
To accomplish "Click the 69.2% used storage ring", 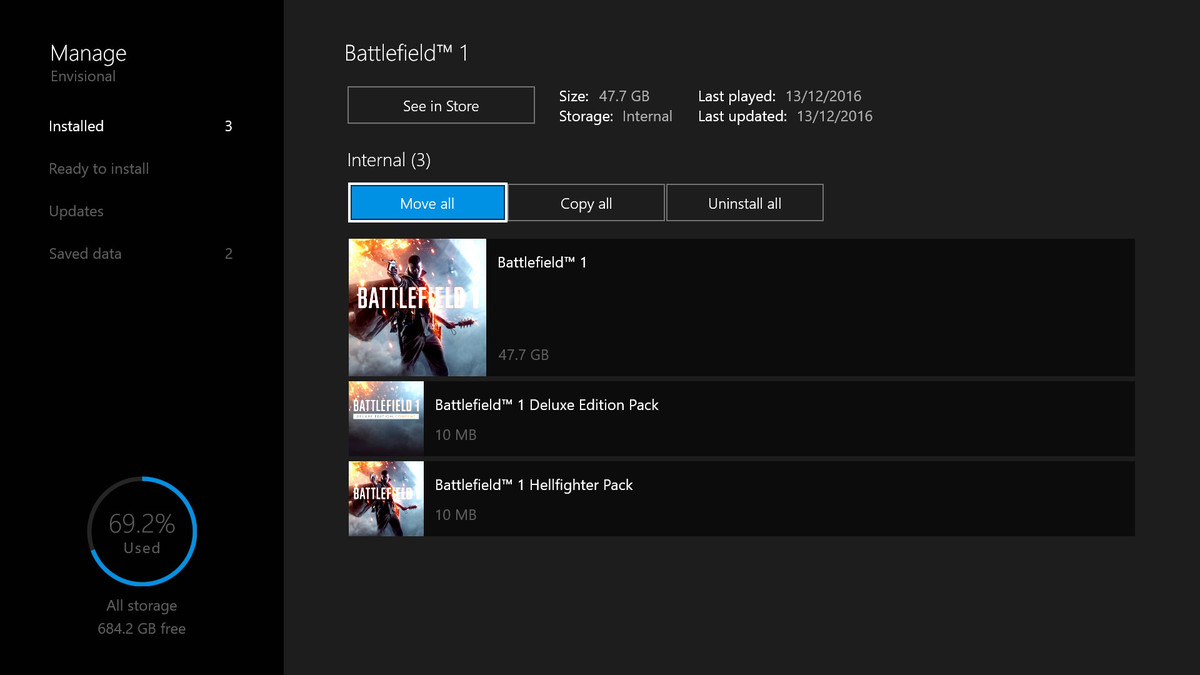I will coord(142,533).
